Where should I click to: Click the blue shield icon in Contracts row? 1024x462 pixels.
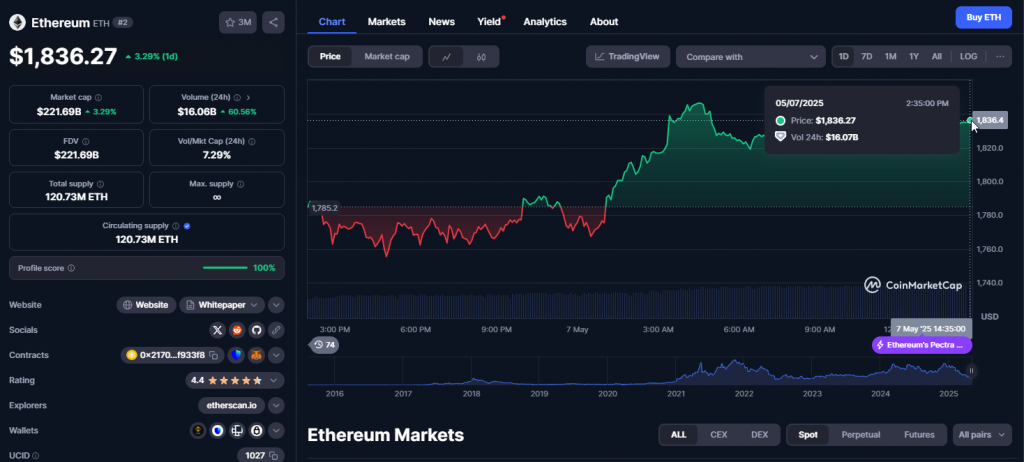(x=236, y=355)
